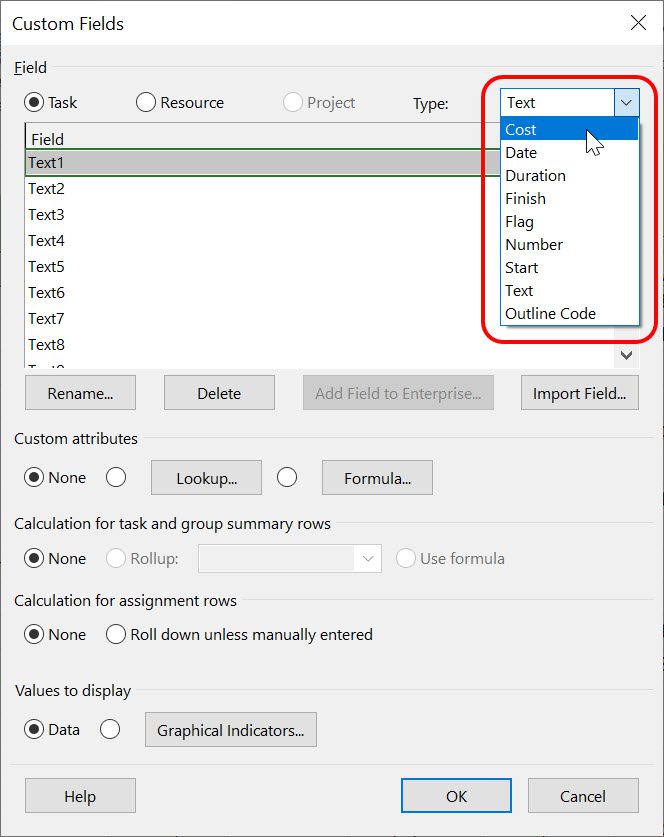664x837 pixels.
Task: Choose Start from the Type list
Action: coord(569,267)
